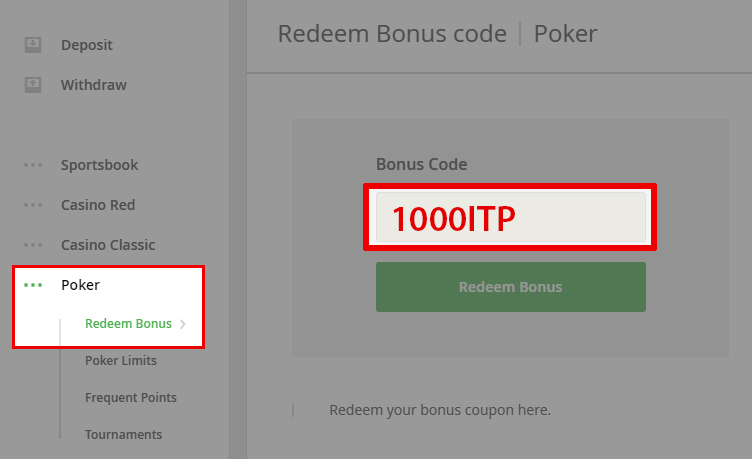Click the green Redeem Bonus button
Screen dimensions: 752x459
pos(511,287)
